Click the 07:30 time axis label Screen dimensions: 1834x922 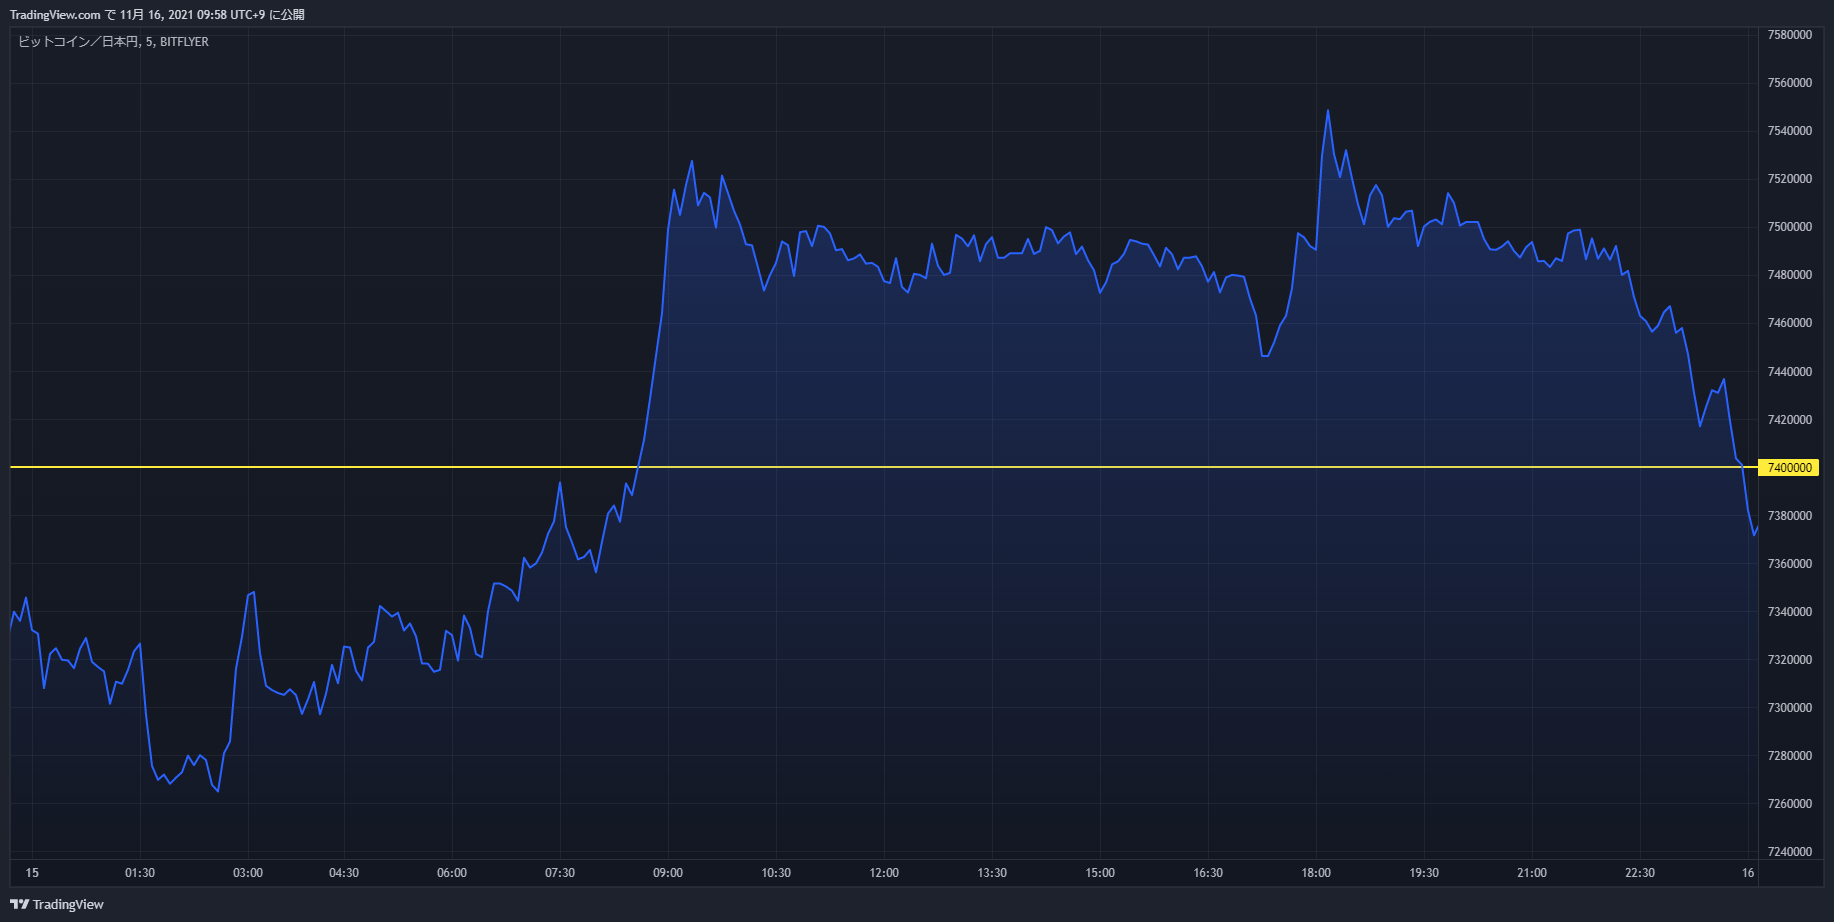tap(560, 873)
